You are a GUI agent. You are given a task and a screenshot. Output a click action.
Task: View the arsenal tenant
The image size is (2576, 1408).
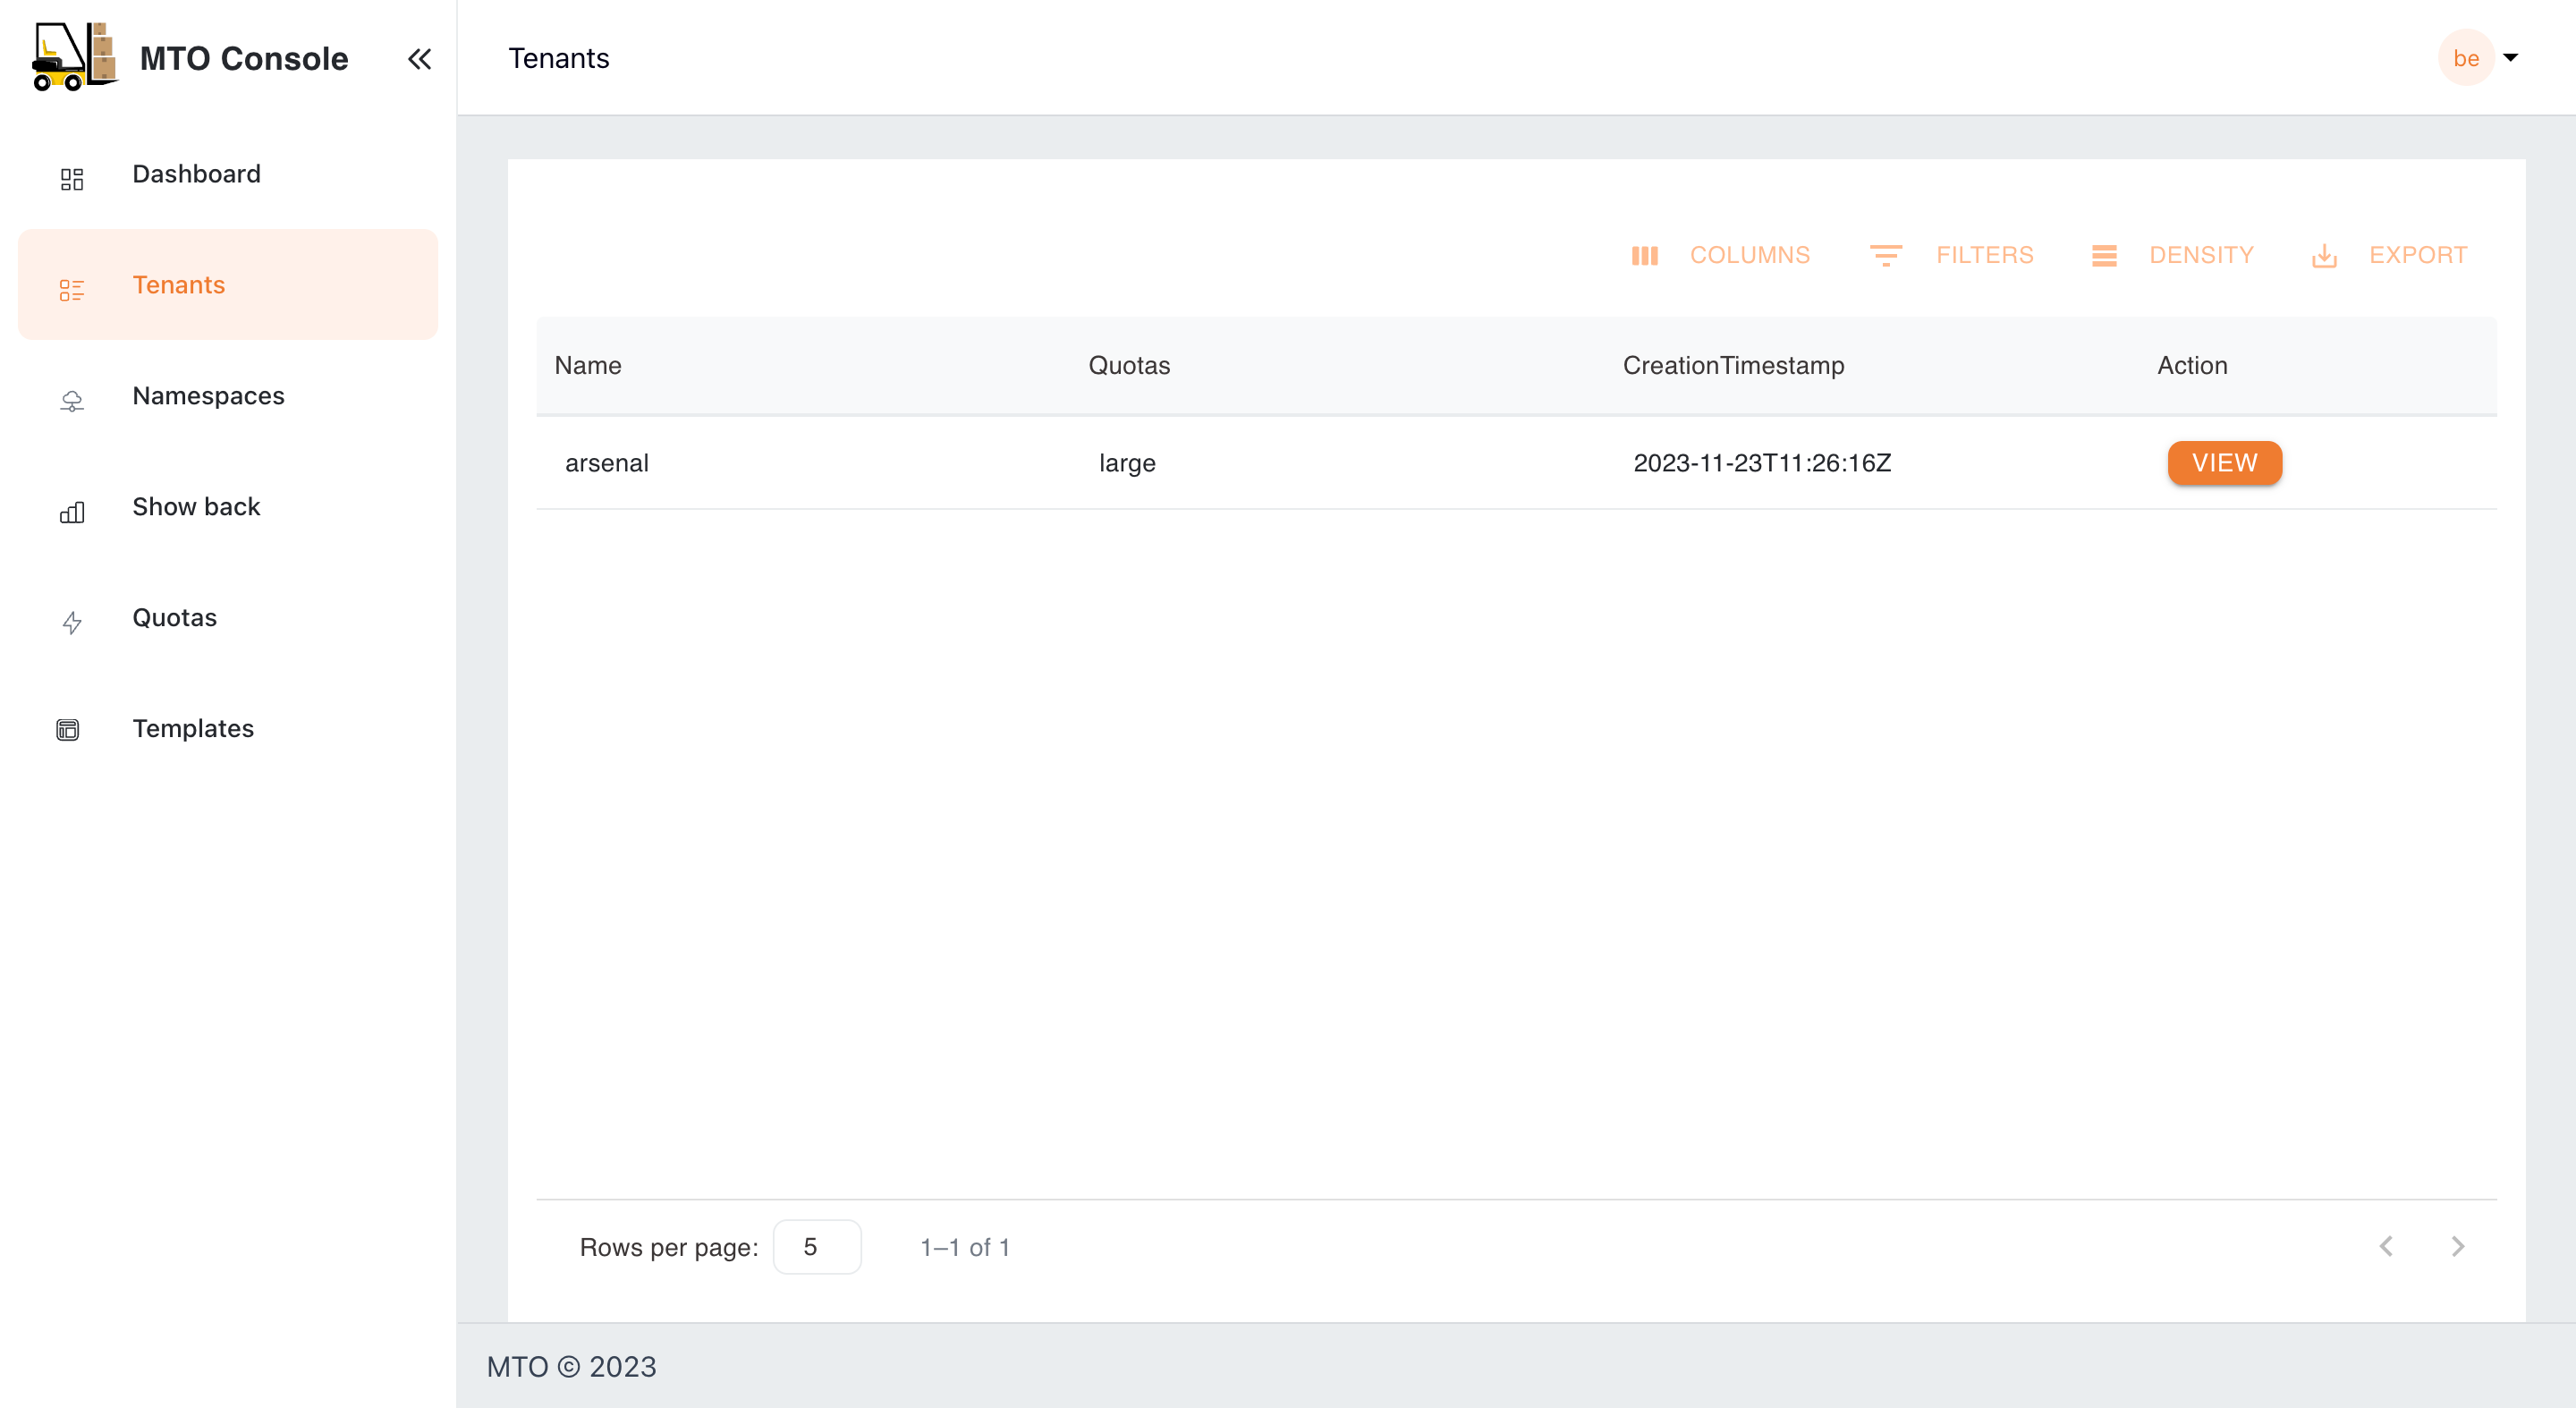click(2225, 463)
